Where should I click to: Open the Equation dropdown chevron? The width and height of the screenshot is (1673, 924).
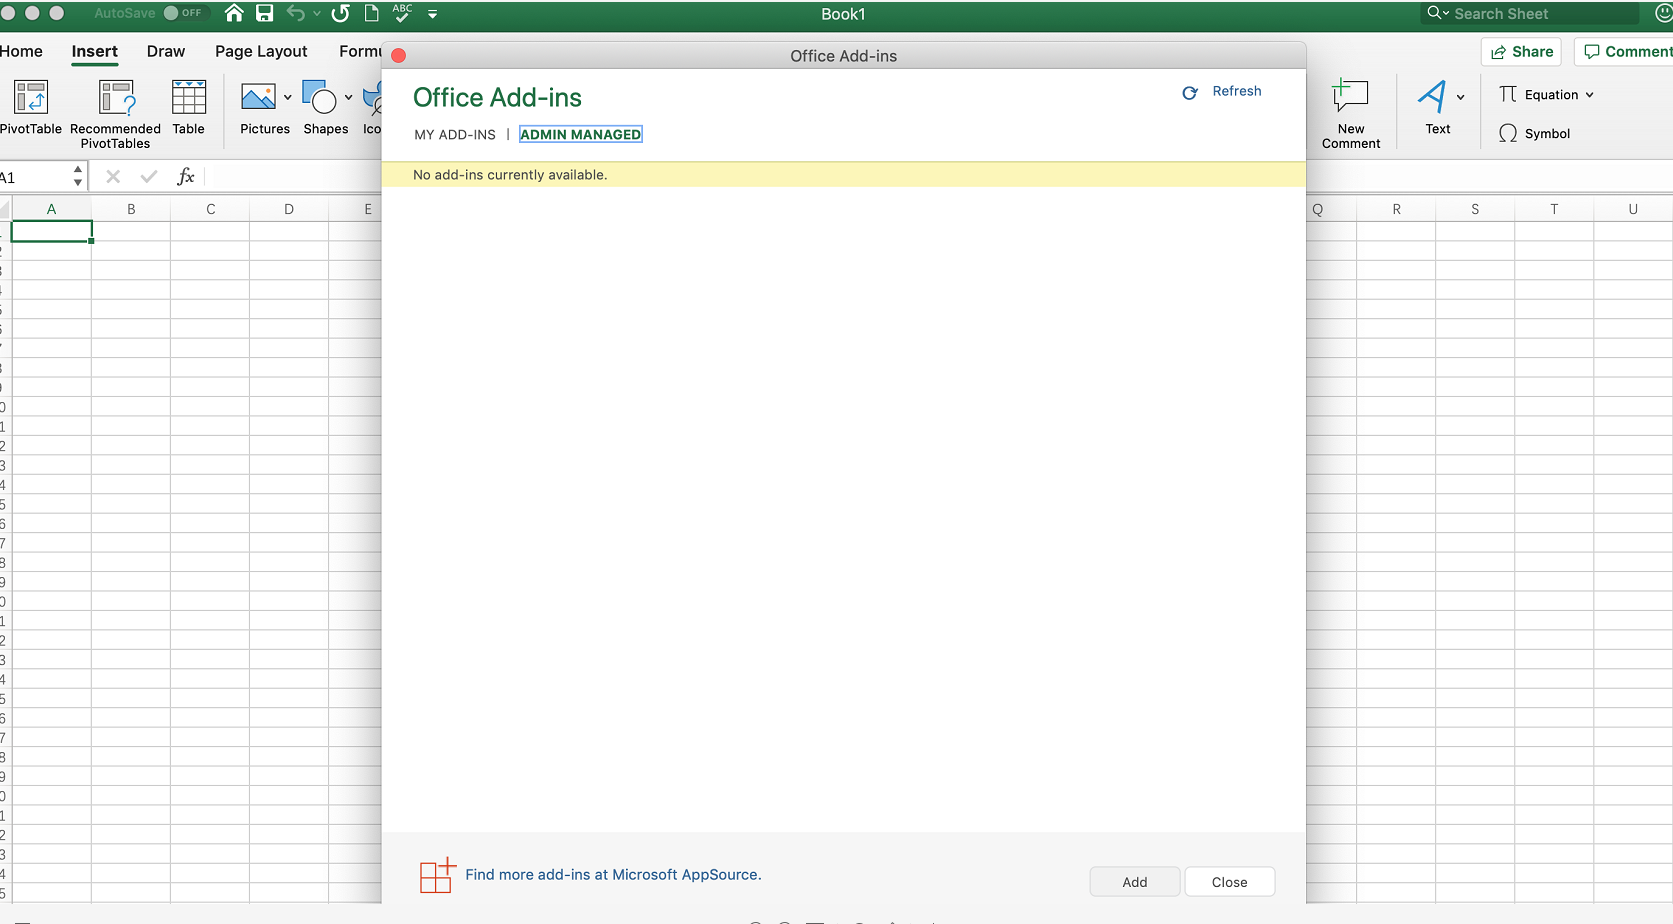1588,94
